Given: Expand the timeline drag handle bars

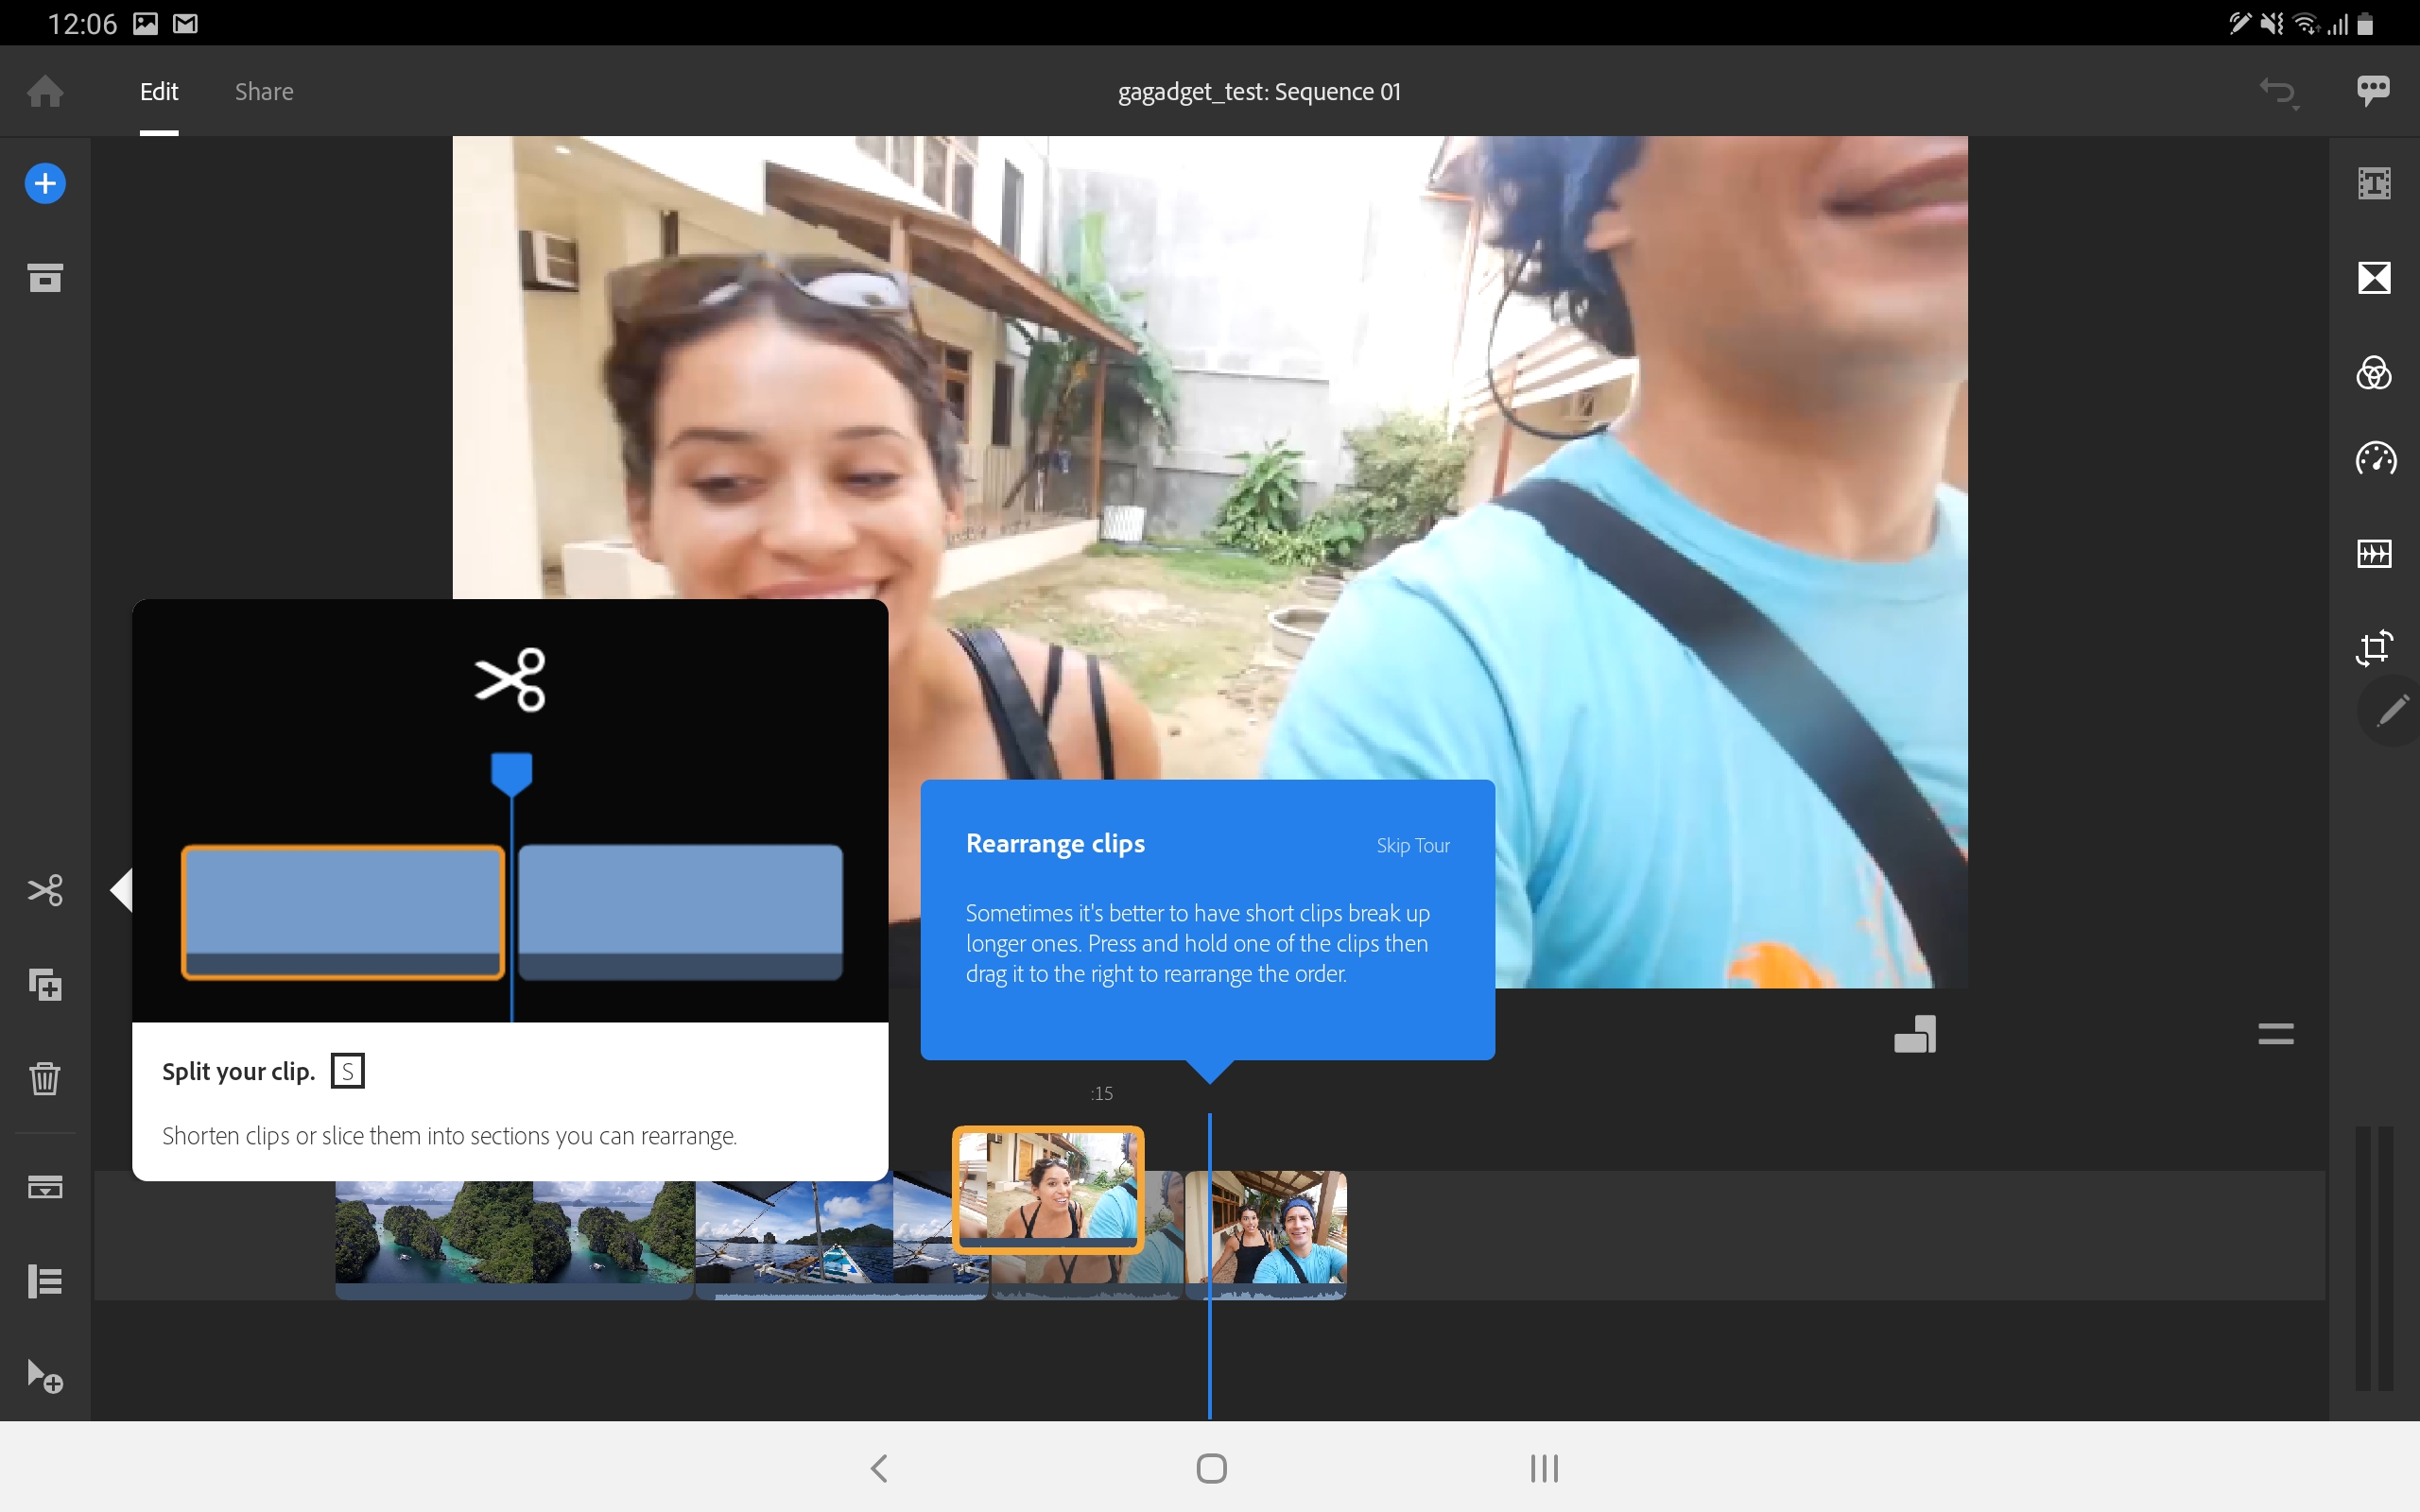Looking at the screenshot, I should click(2275, 1034).
